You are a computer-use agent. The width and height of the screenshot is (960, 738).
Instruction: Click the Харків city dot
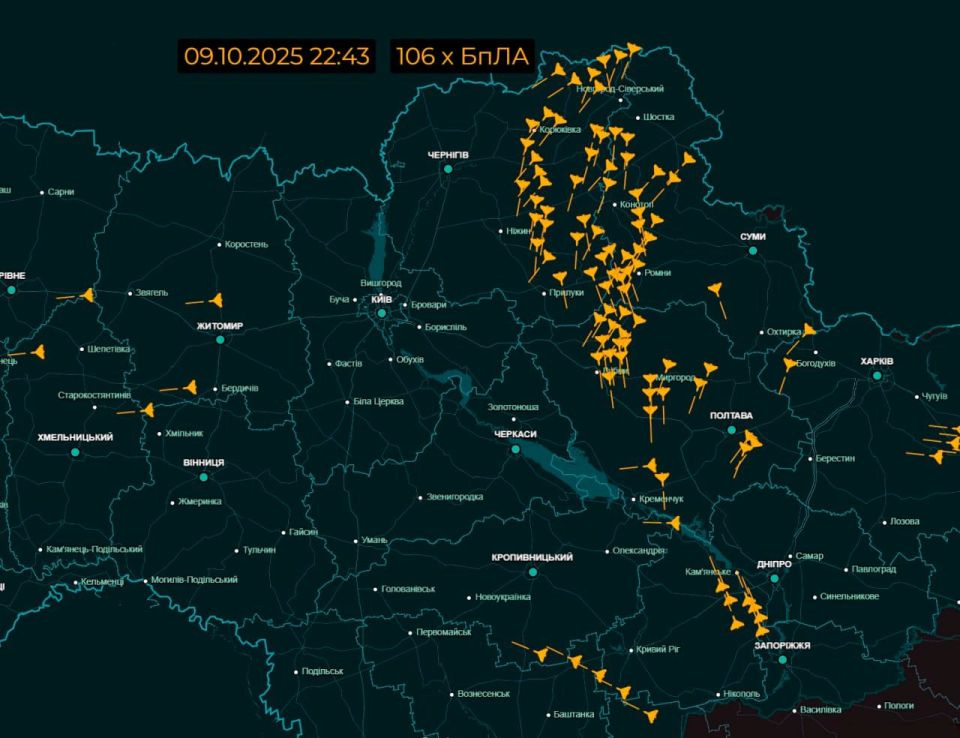click(x=877, y=376)
